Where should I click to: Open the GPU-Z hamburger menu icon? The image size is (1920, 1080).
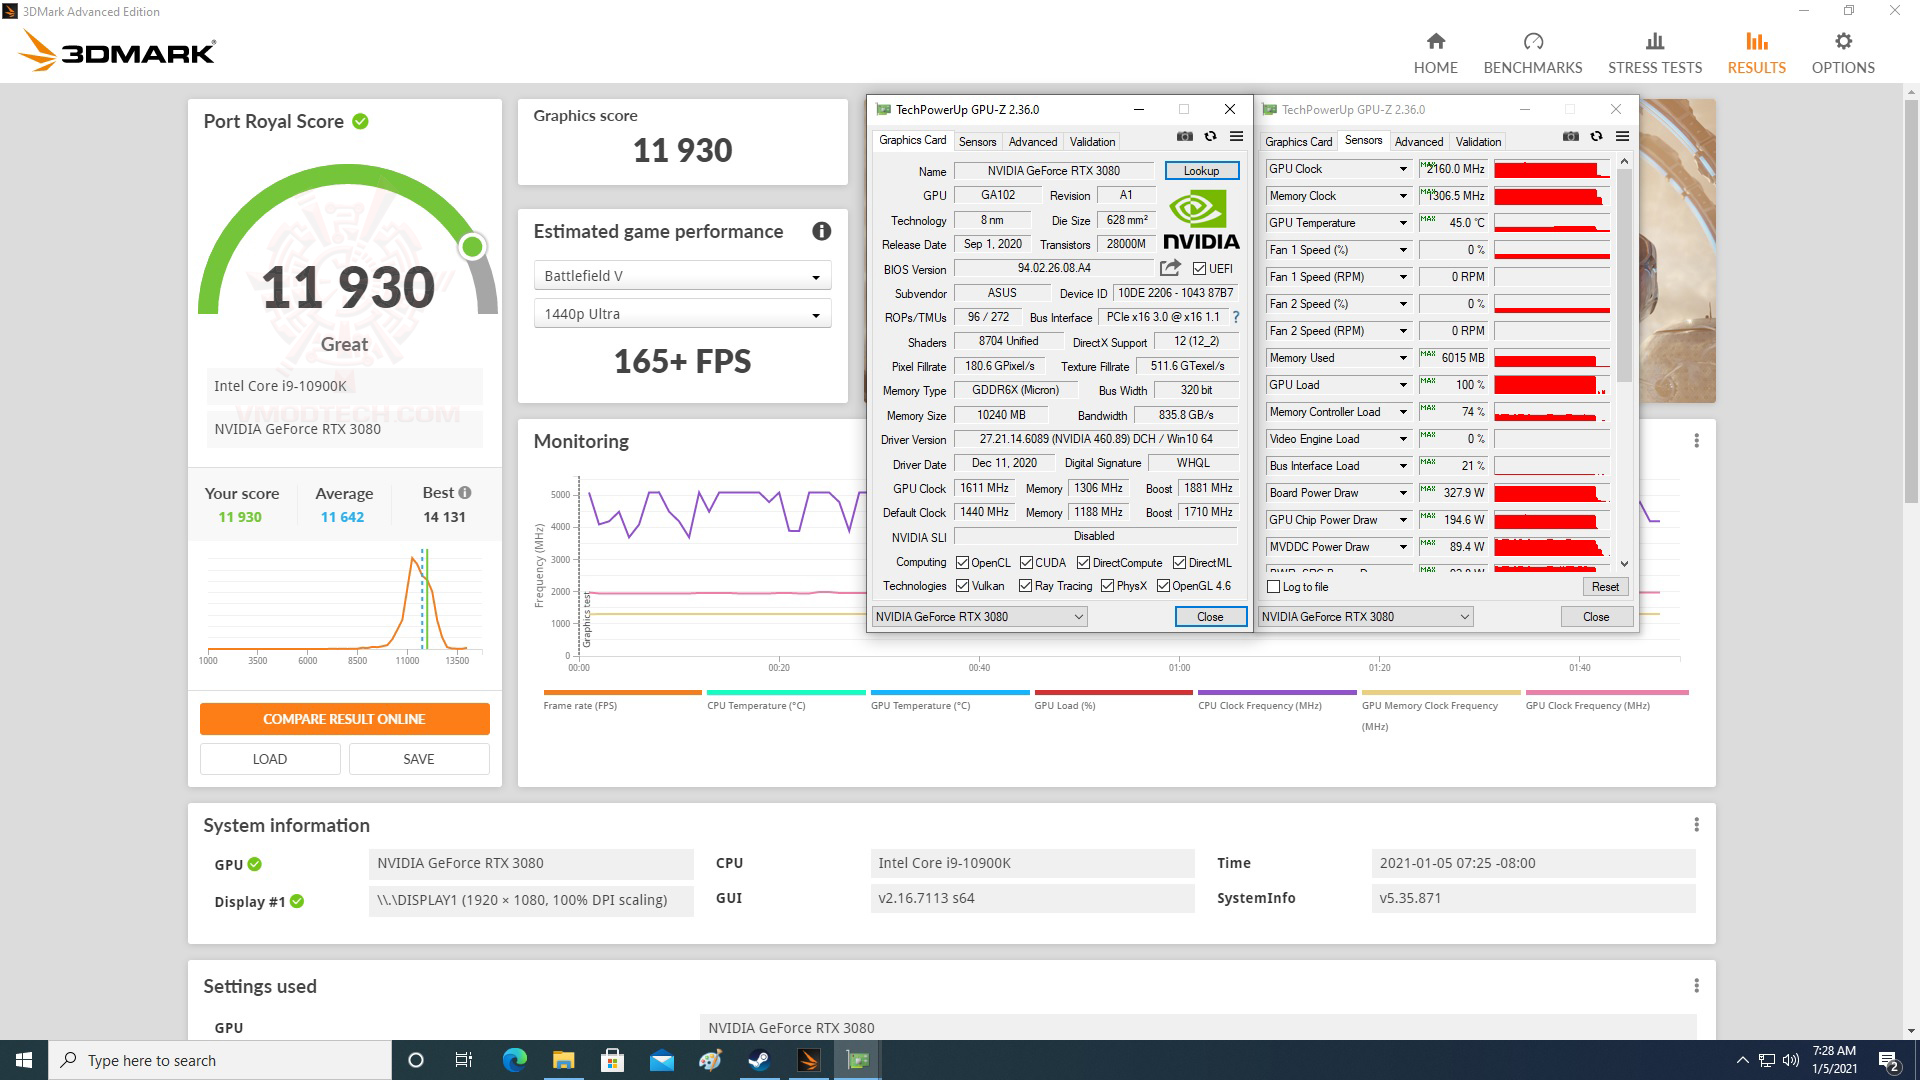(1237, 137)
